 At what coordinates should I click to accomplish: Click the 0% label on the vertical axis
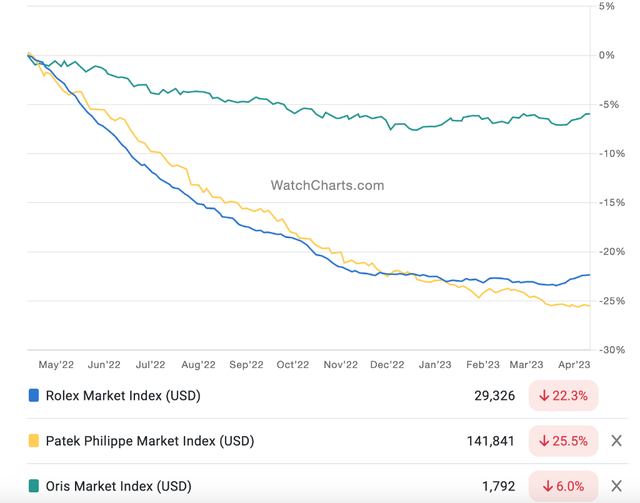[606, 55]
